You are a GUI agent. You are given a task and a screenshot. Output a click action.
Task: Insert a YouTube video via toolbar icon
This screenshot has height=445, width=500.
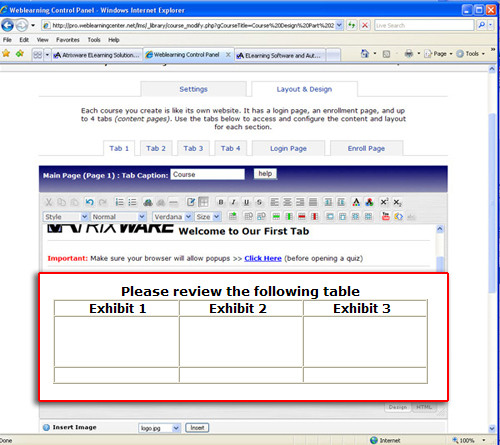coord(386,216)
